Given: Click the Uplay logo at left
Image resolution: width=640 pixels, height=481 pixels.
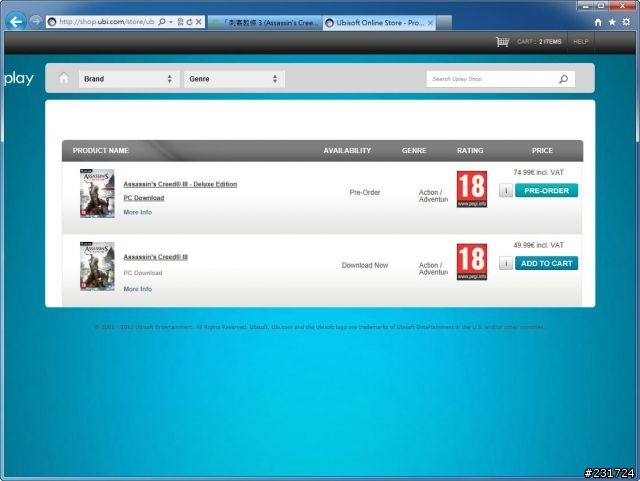Looking at the screenshot, I should coord(19,78).
